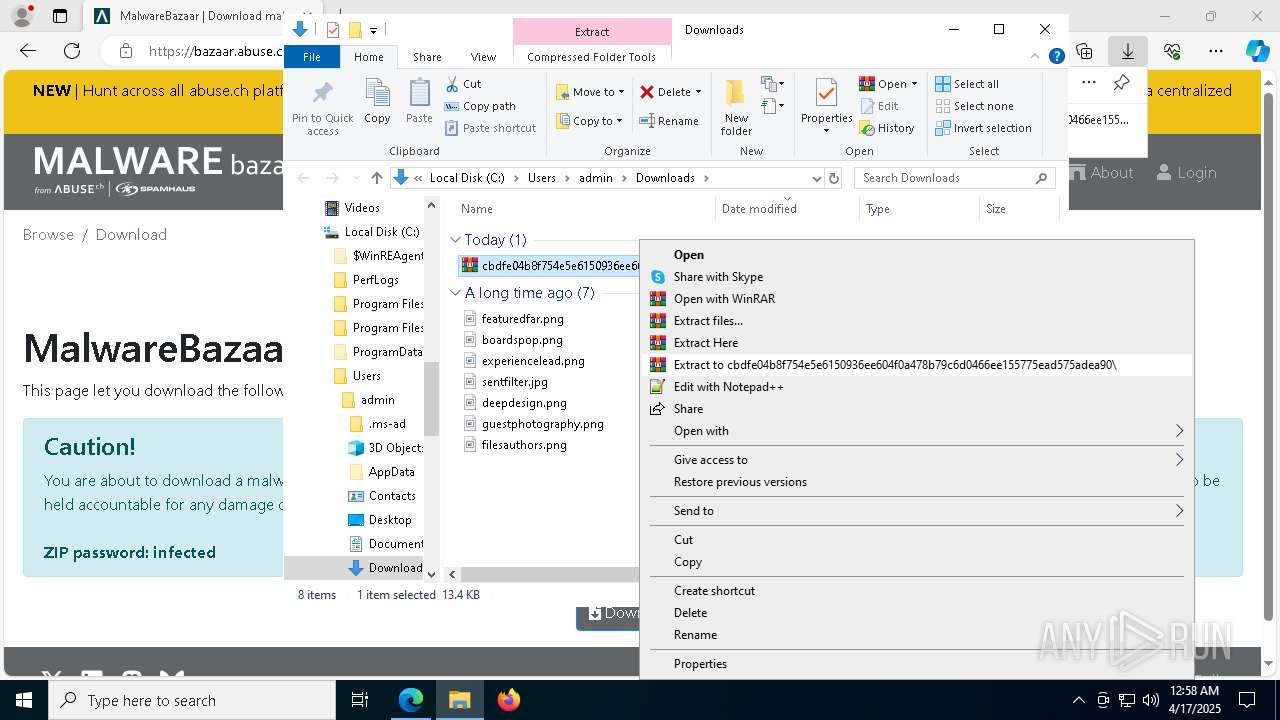Open the Delete dropdown arrow

(x=698, y=92)
